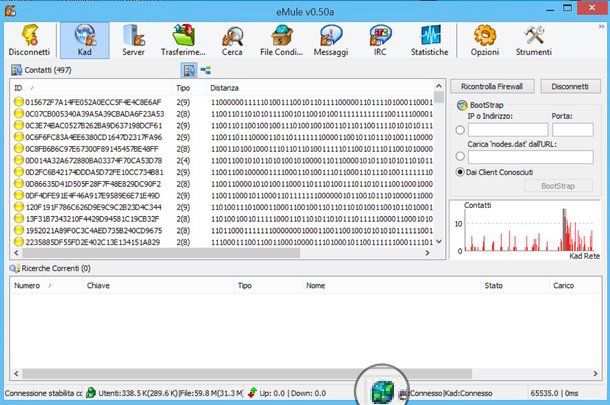Click contacts list scroll left arrow
The height and width of the screenshot is (405, 610).
16,253
